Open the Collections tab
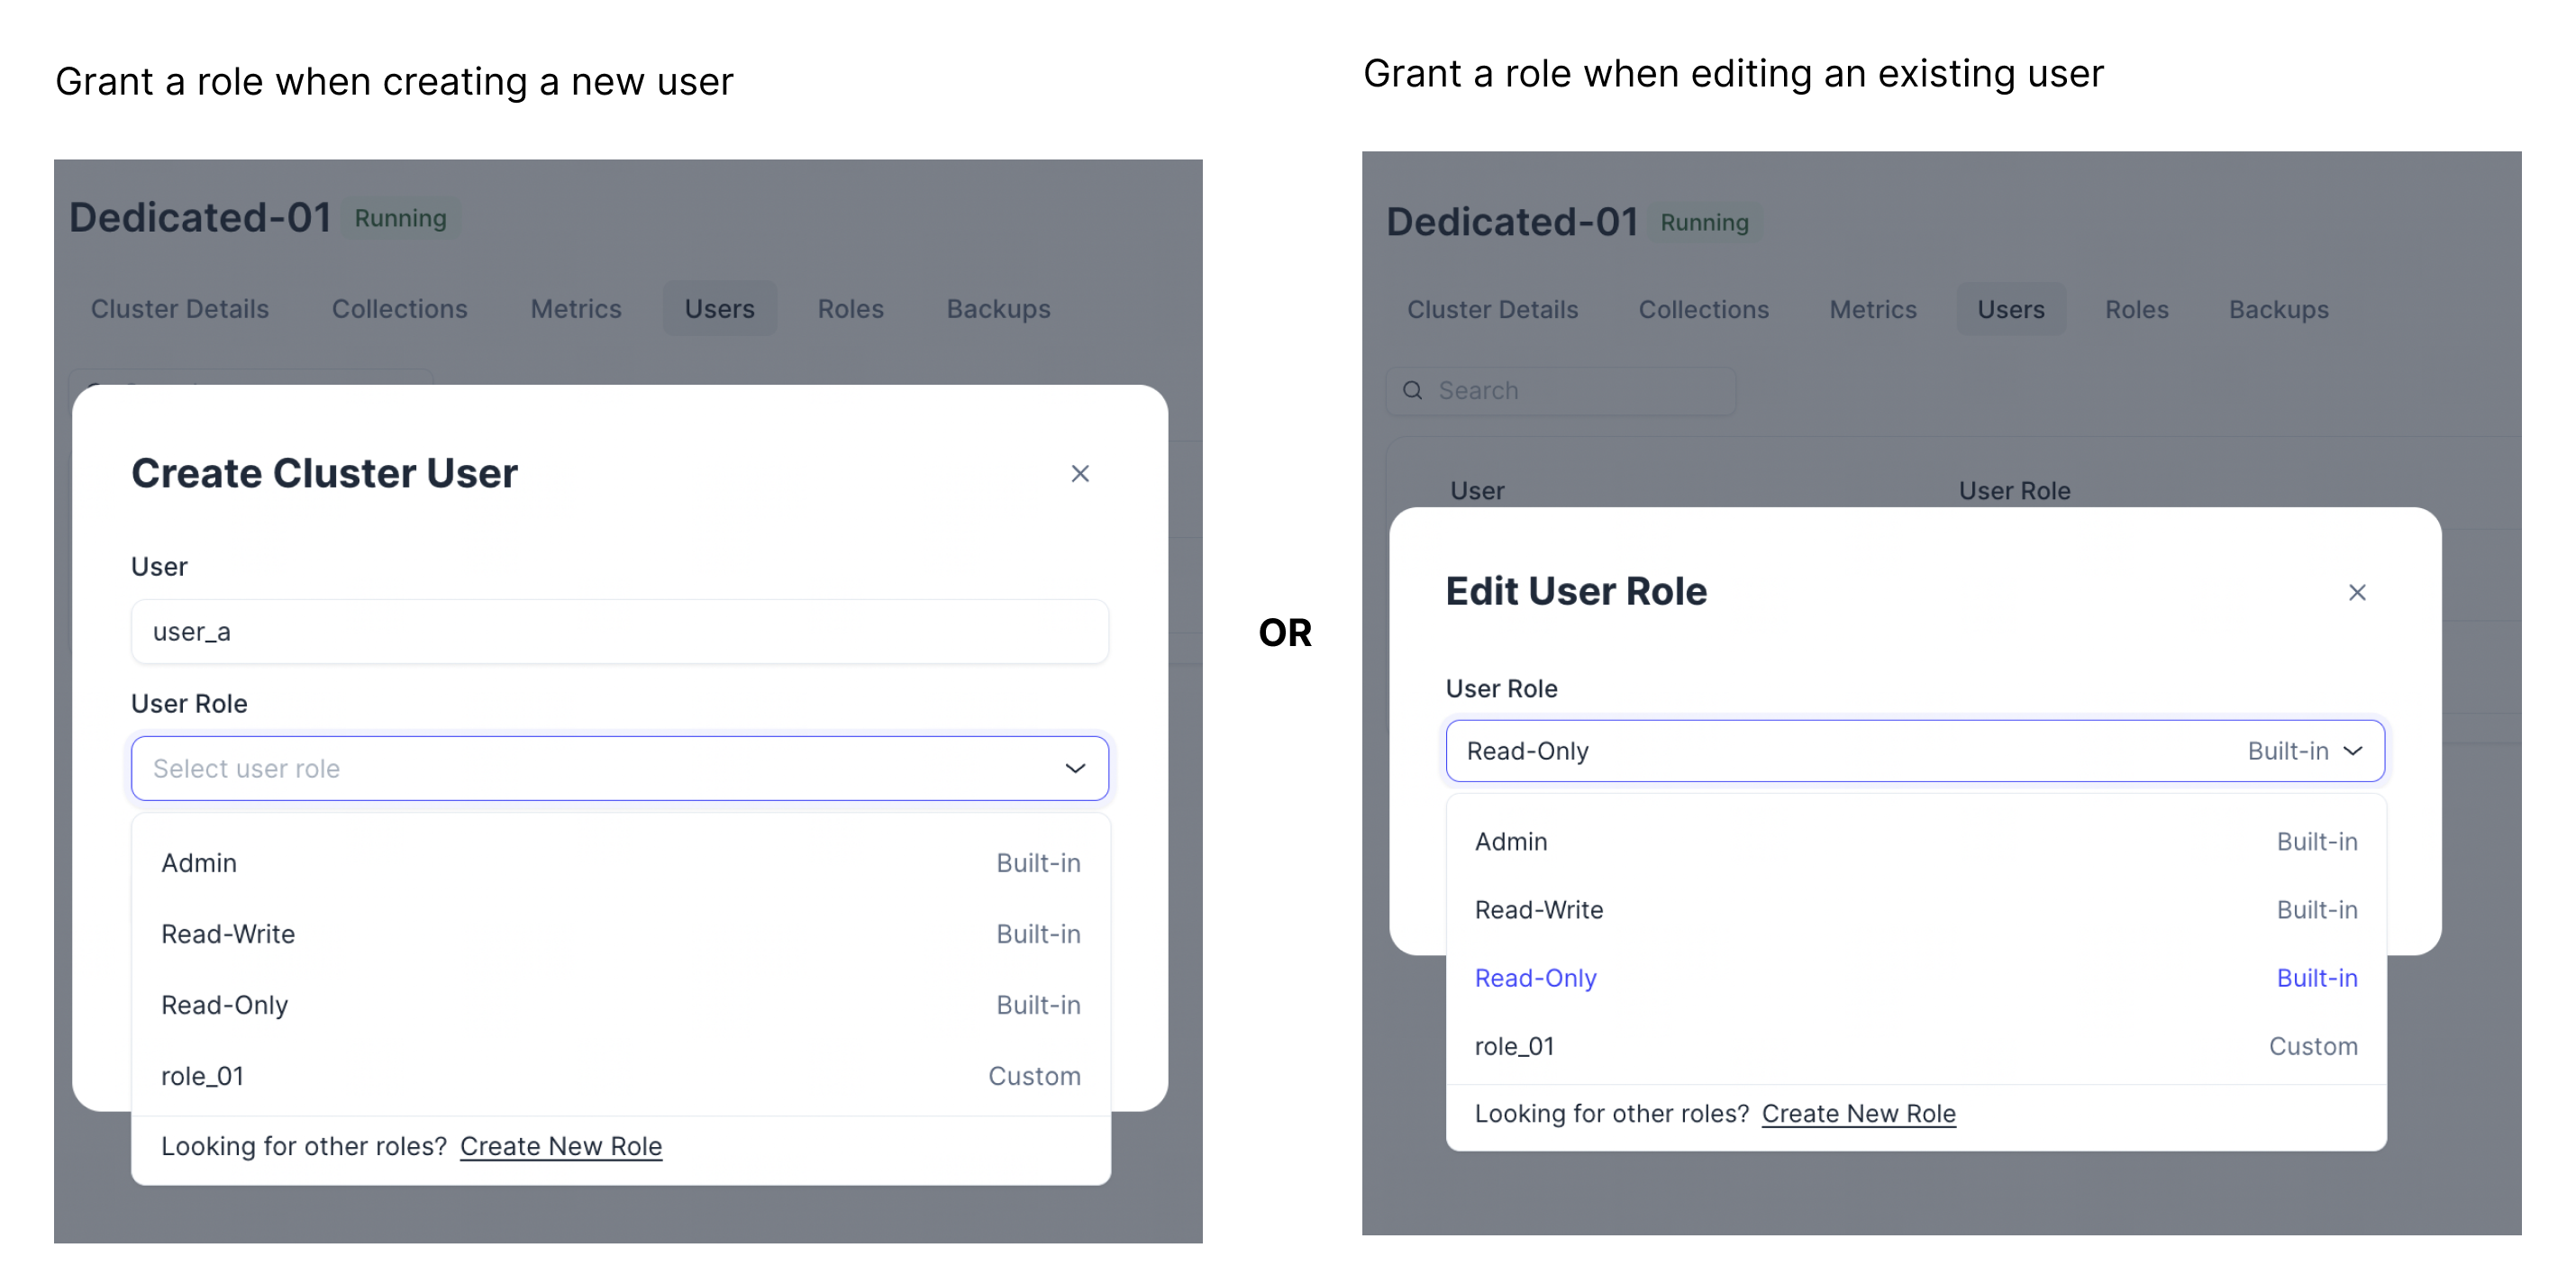Screen dimensions: 2576x1284 [400, 308]
